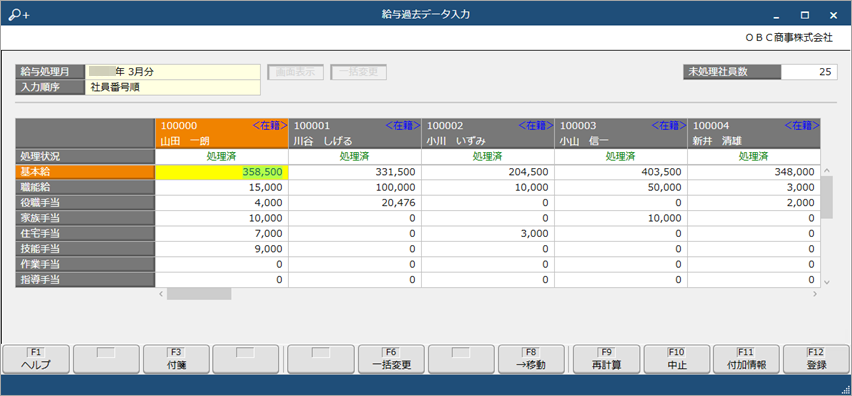Select employee column 100002 小川 いずみ
Image resolution: width=852 pixels, height=396 pixels.
[x=488, y=134]
